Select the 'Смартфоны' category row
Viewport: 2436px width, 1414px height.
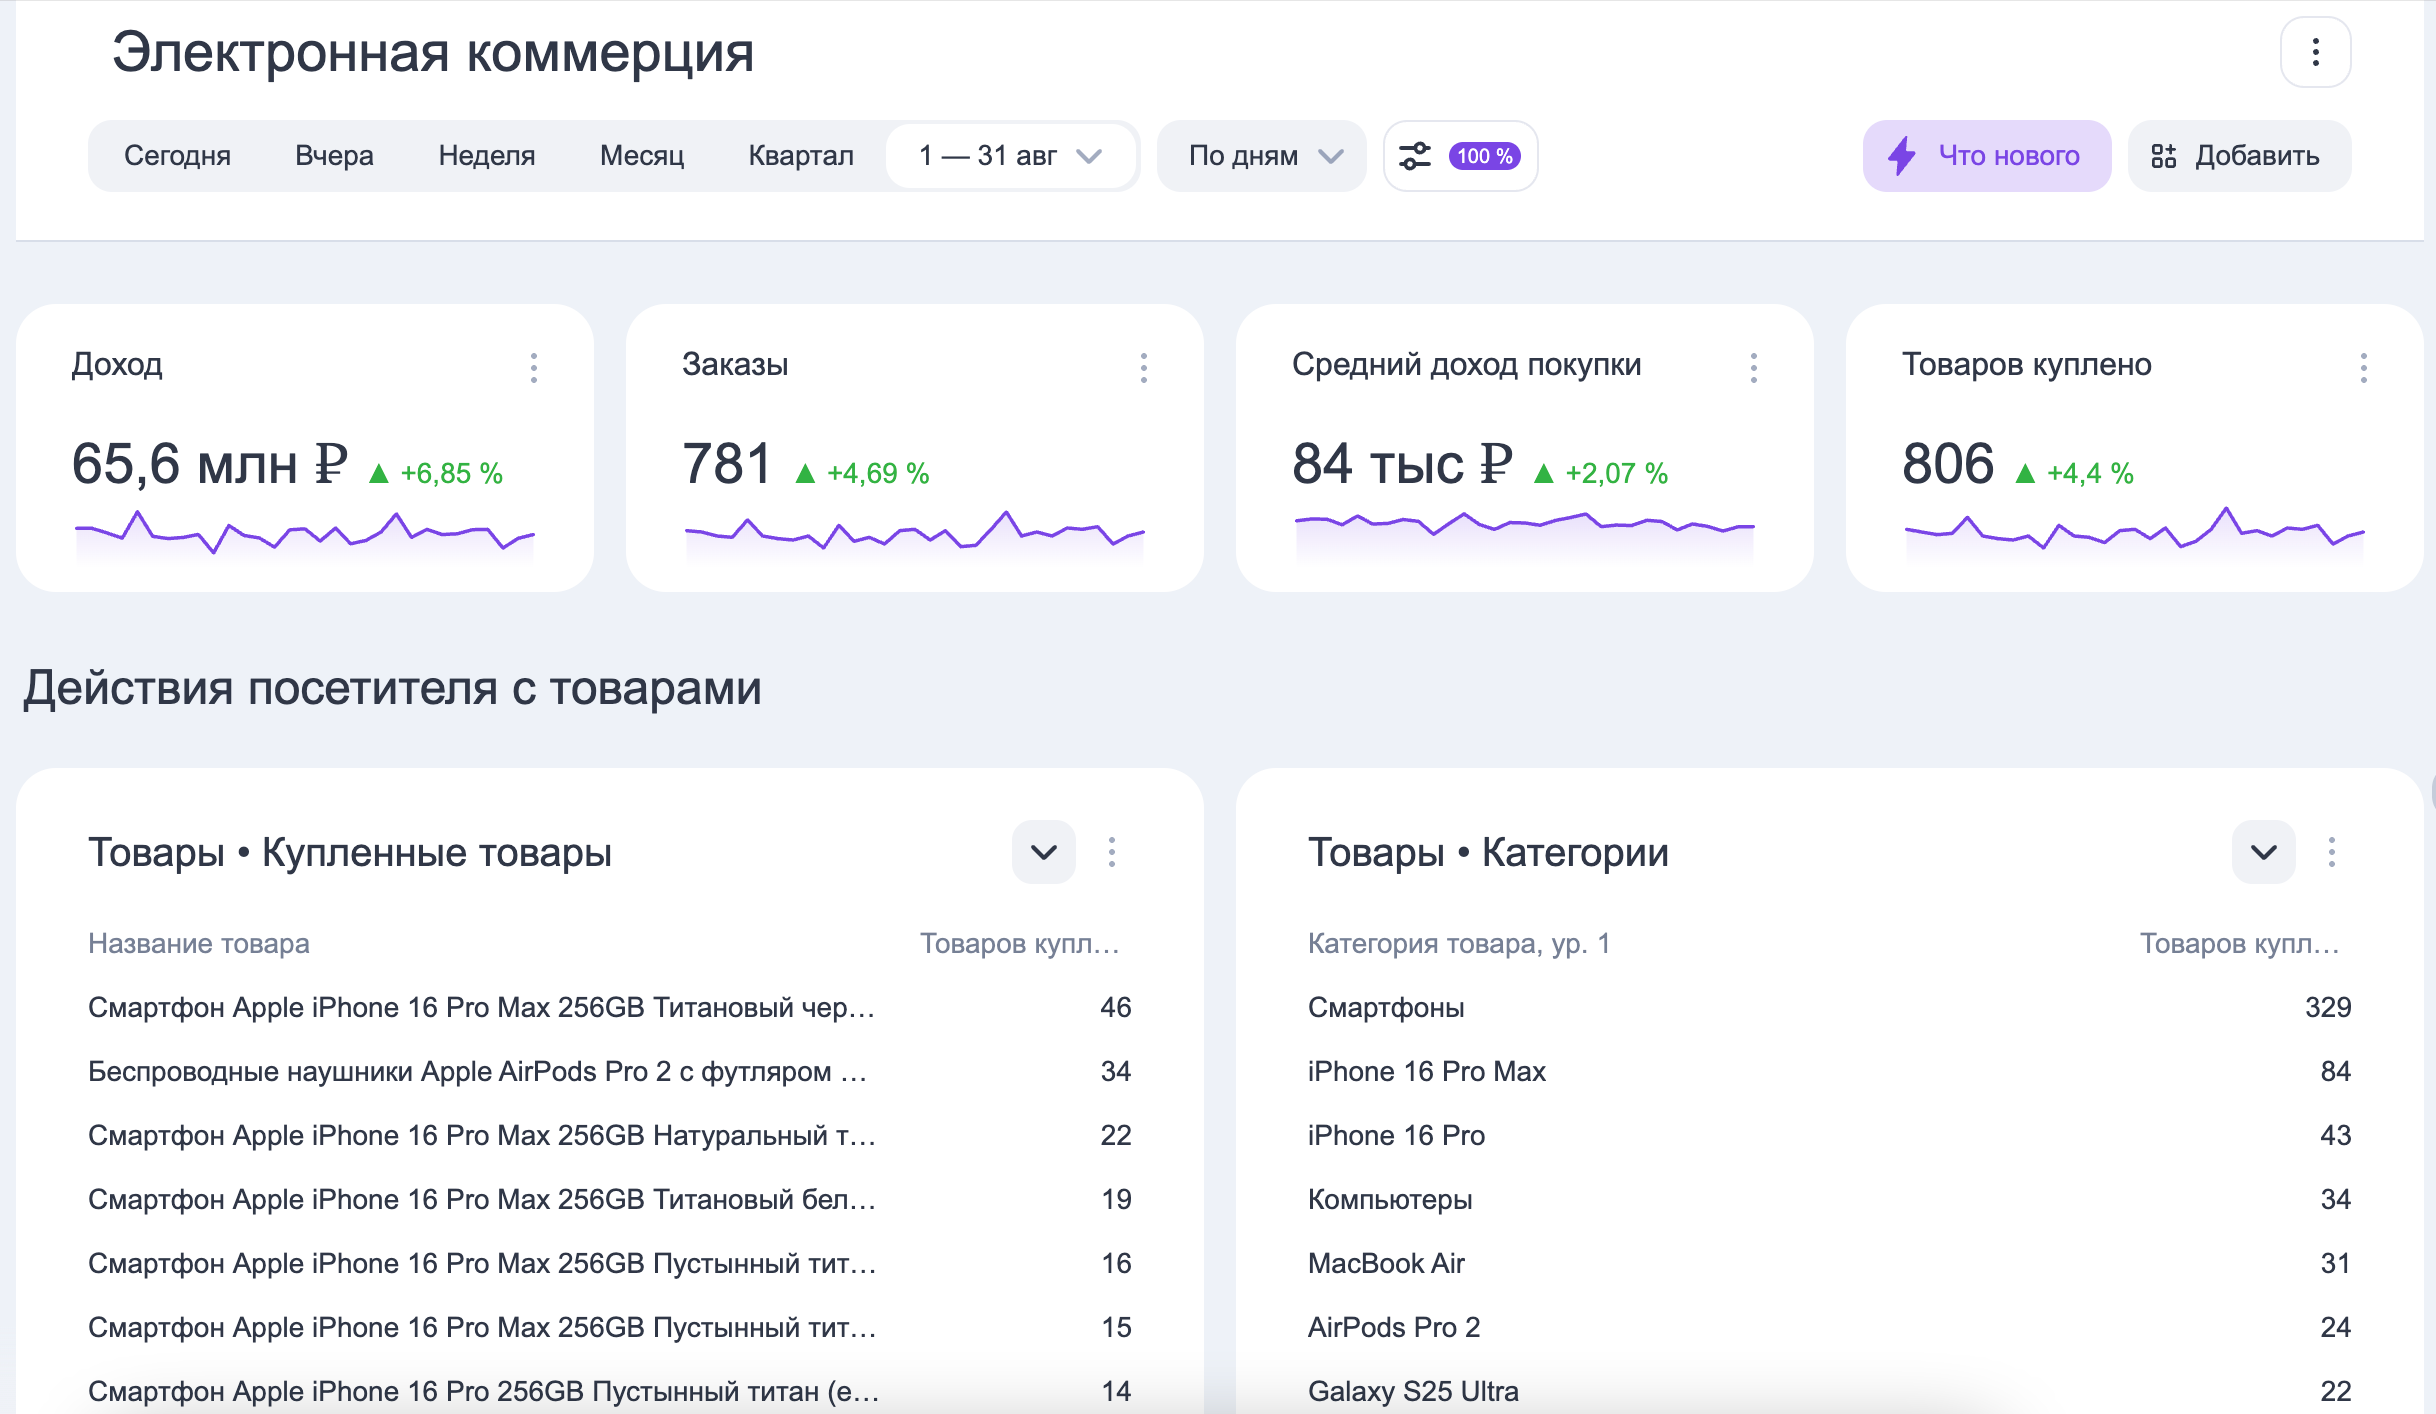click(x=1386, y=1007)
